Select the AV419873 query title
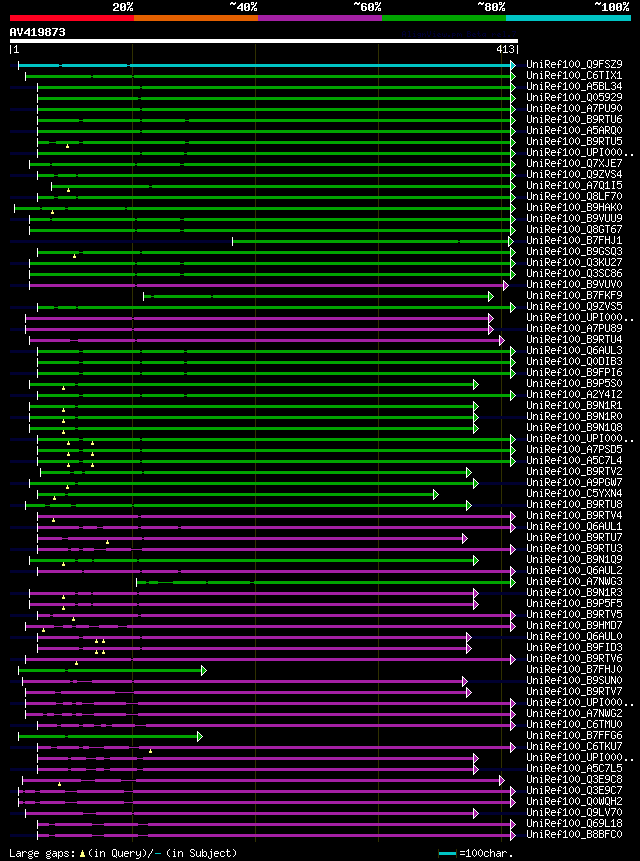 pyautogui.click(x=37, y=32)
